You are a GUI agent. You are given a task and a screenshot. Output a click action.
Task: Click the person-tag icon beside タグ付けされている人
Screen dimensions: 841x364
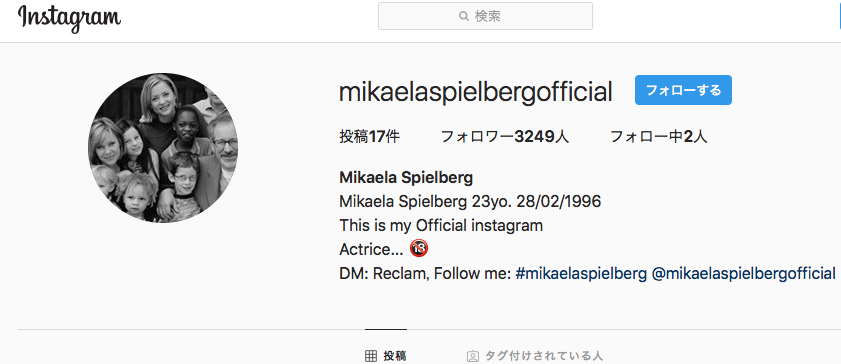coord(473,355)
